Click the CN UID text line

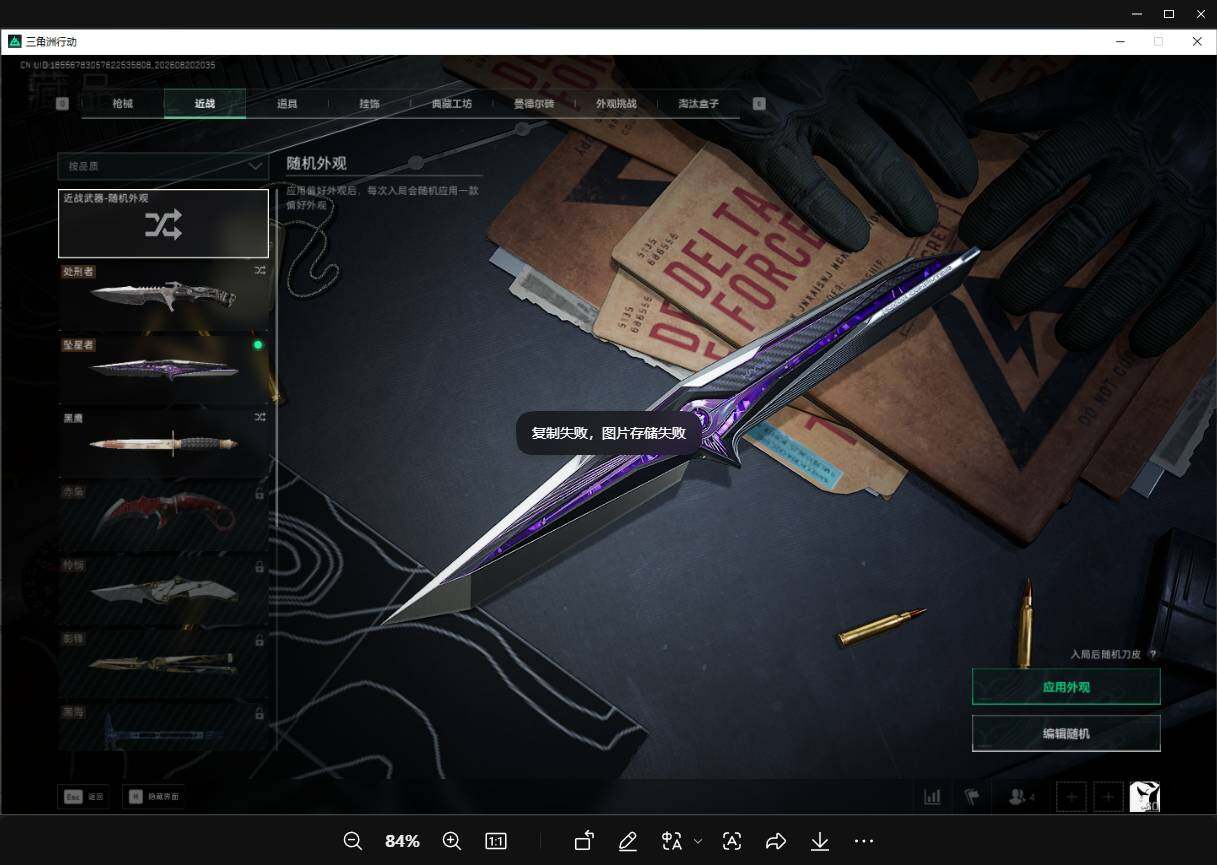[118, 65]
